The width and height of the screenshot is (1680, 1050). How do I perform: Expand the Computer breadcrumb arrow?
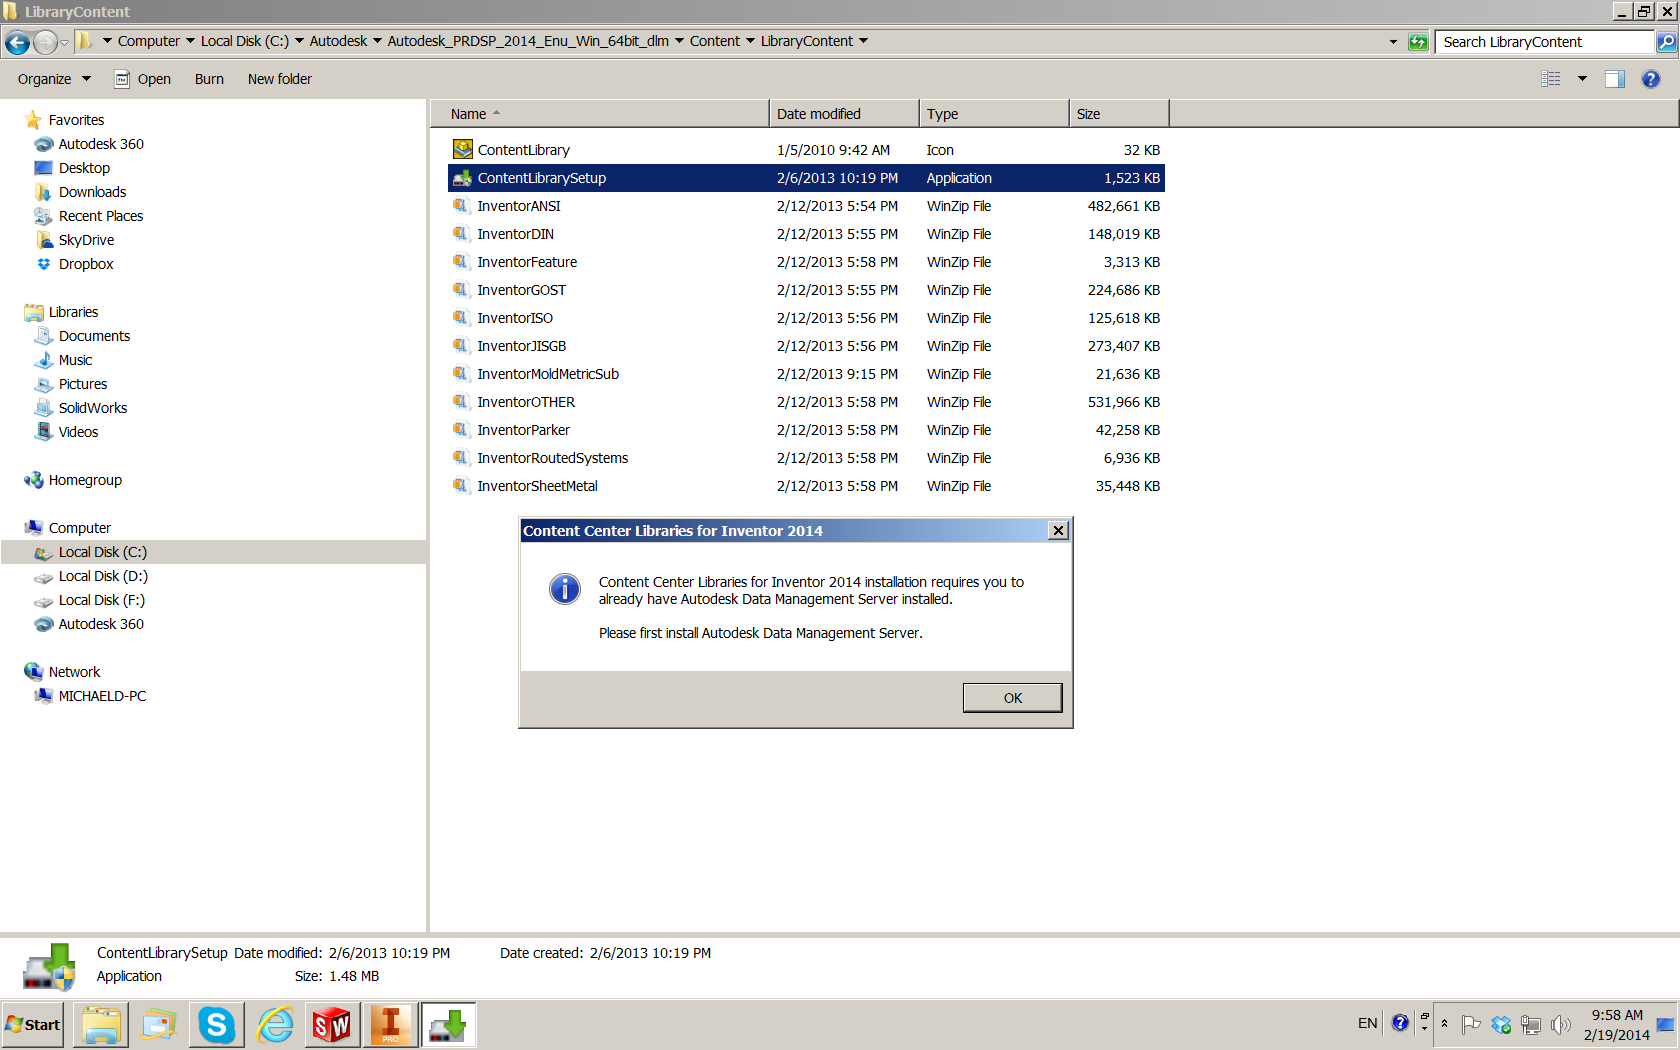pyautogui.click(x=190, y=41)
